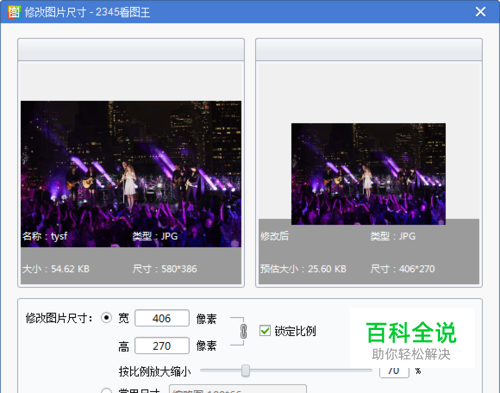The width and height of the screenshot is (500, 393).
Task: Close the 修改图片尺寸 dialog
Action: click(x=480, y=12)
